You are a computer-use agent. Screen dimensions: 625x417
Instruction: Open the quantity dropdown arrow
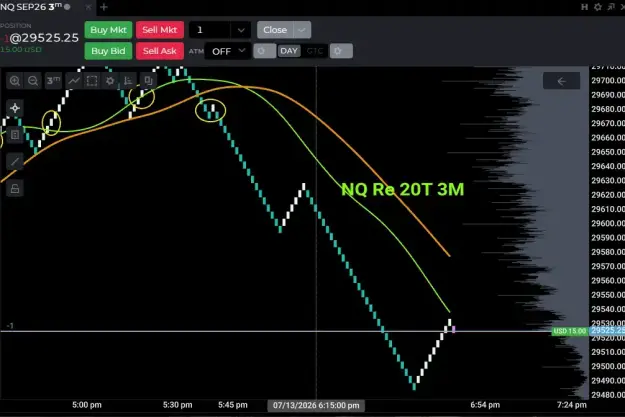click(x=241, y=30)
